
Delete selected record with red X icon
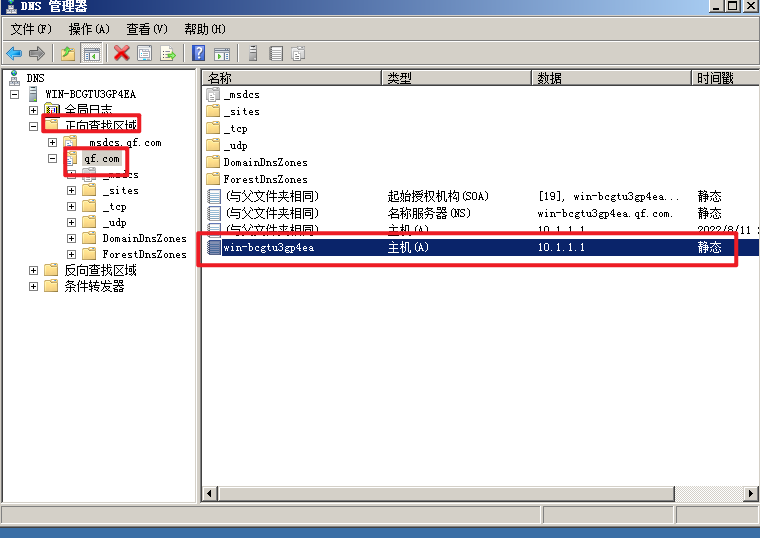122,53
